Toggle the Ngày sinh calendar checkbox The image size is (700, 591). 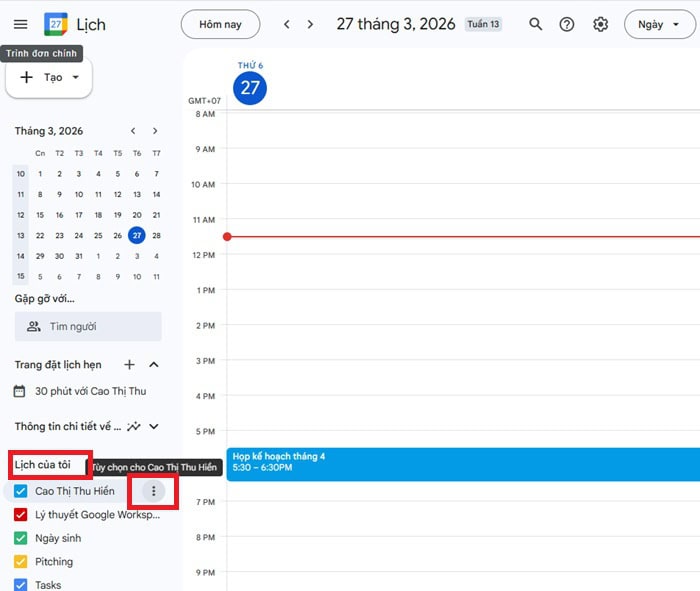21,538
